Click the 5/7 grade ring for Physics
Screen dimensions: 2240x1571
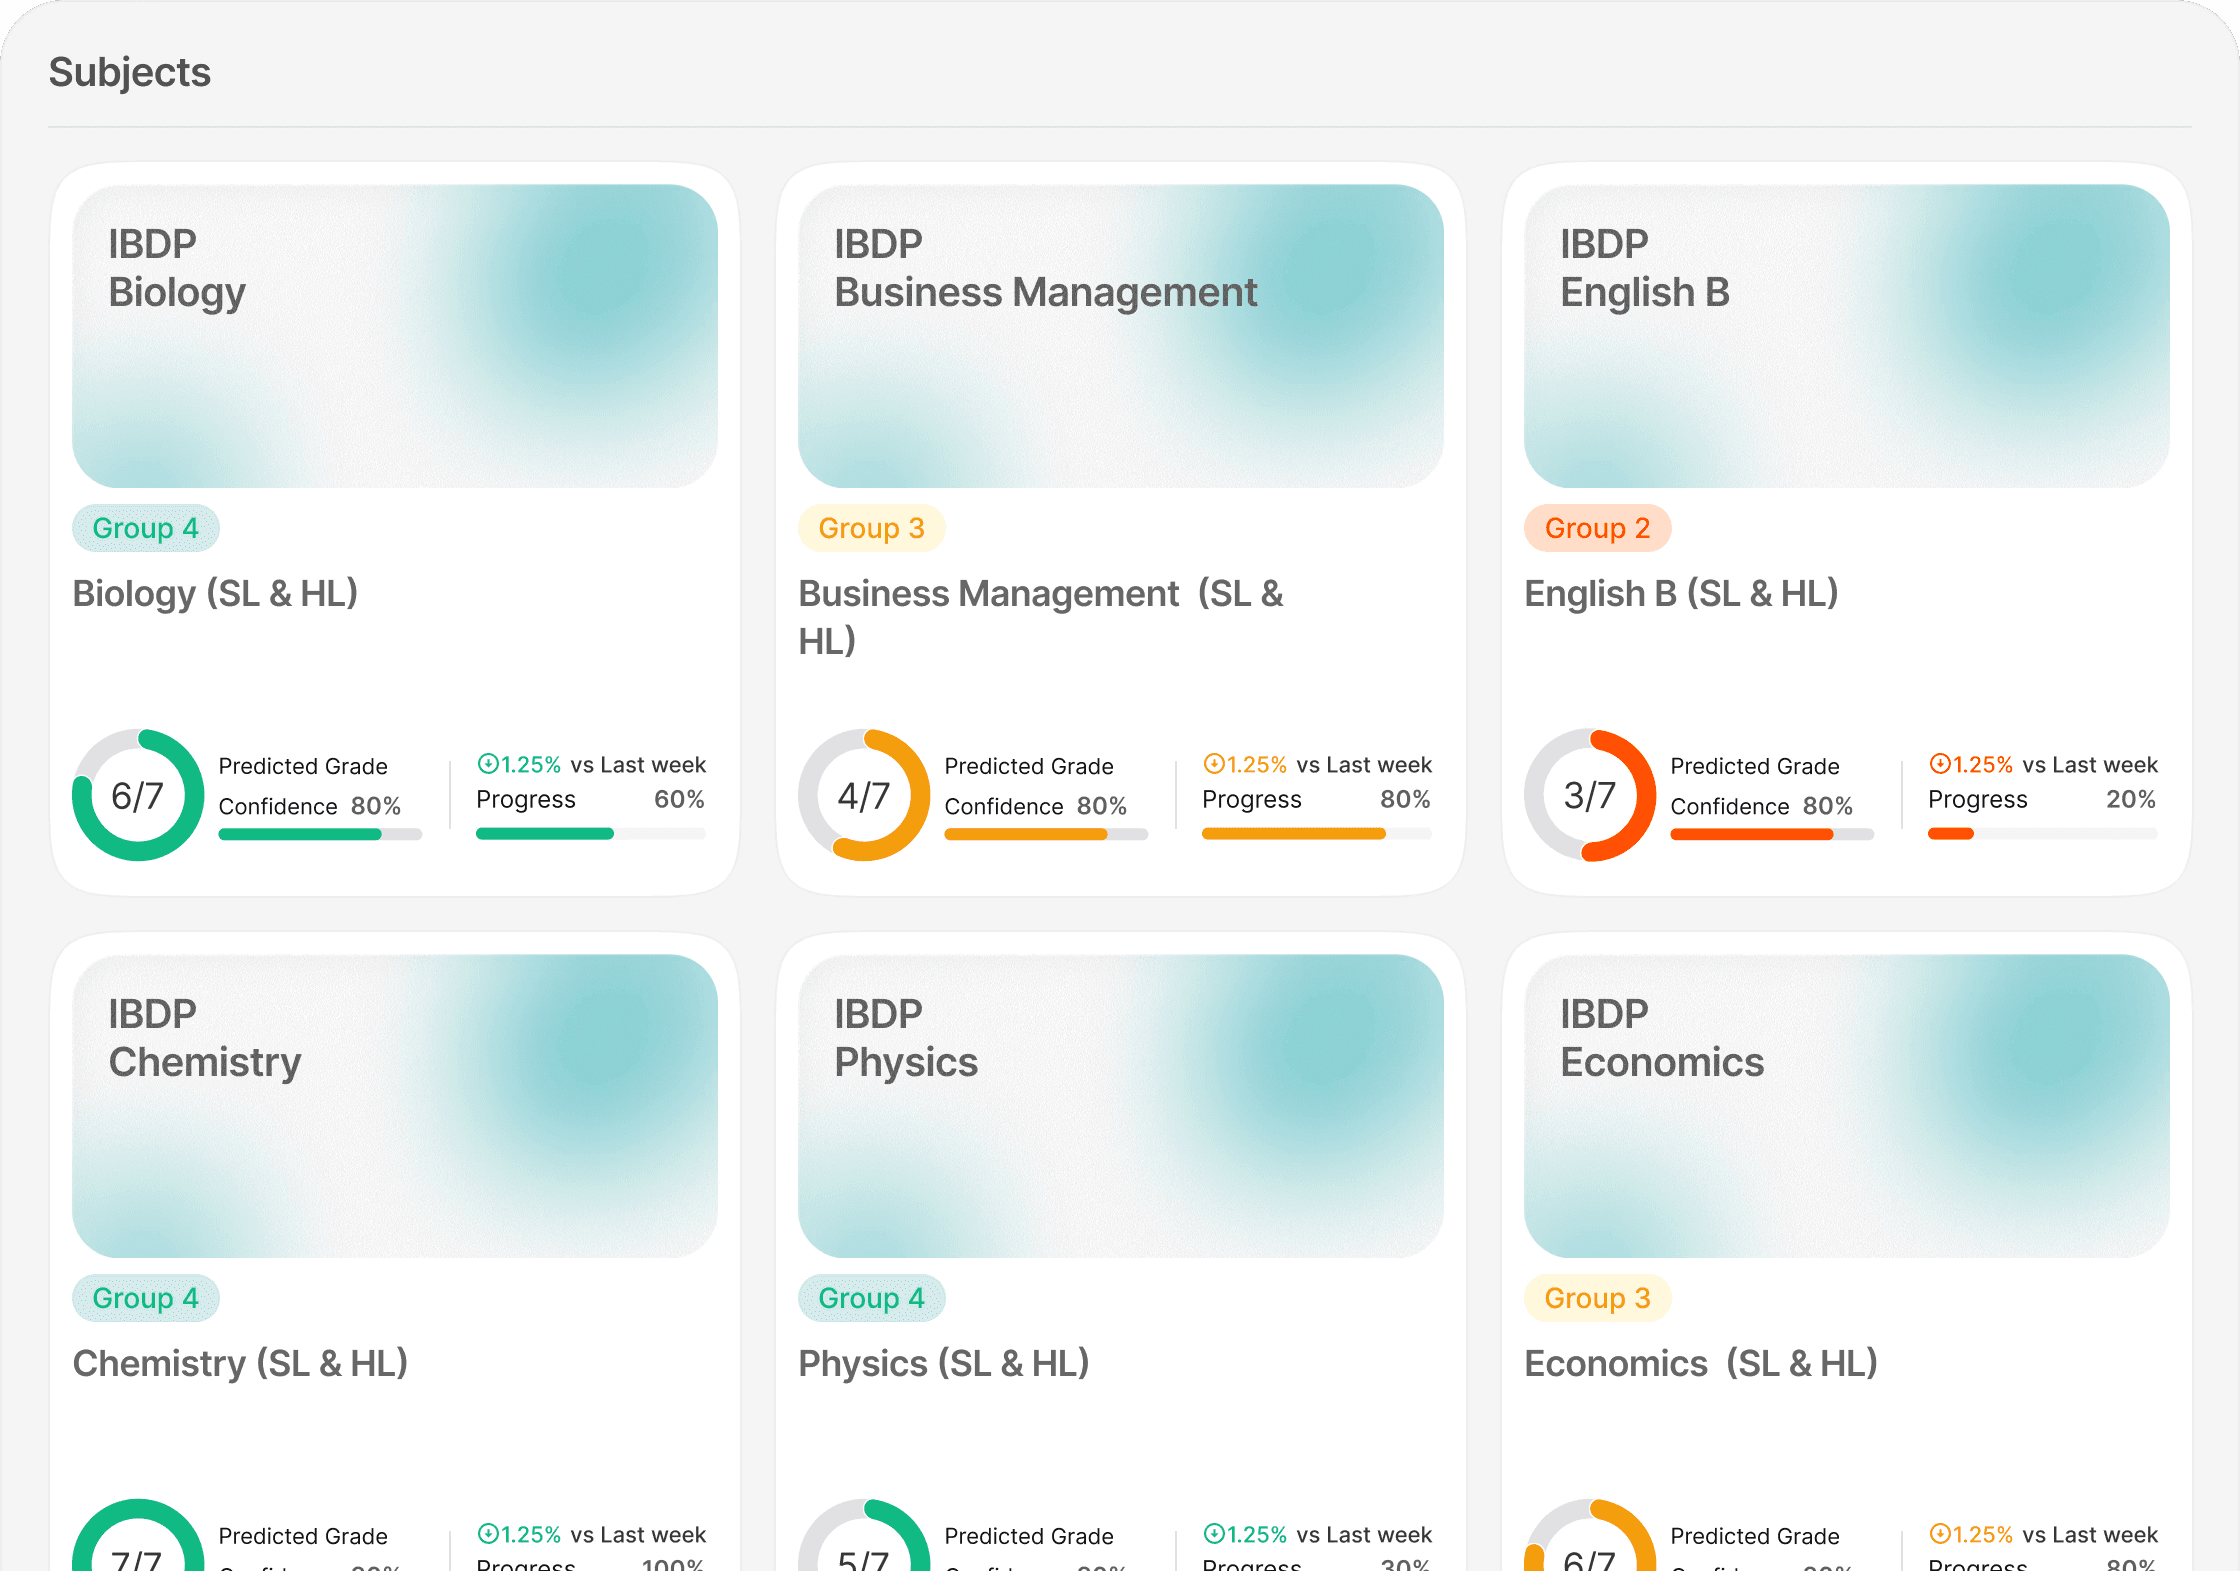click(864, 1535)
